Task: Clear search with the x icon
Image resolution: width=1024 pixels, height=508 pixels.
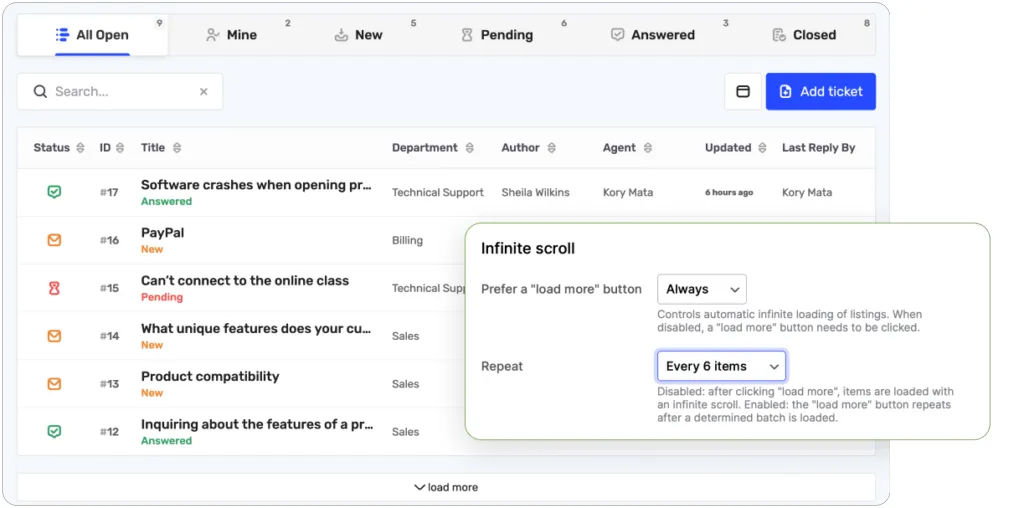Action: pyautogui.click(x=204, y=91)
